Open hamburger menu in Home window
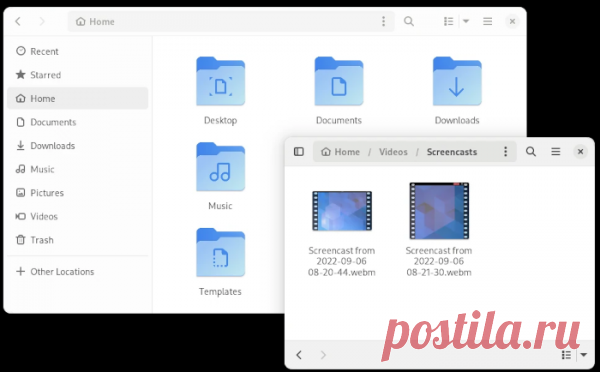600x372 pixels. pos(488,21)
